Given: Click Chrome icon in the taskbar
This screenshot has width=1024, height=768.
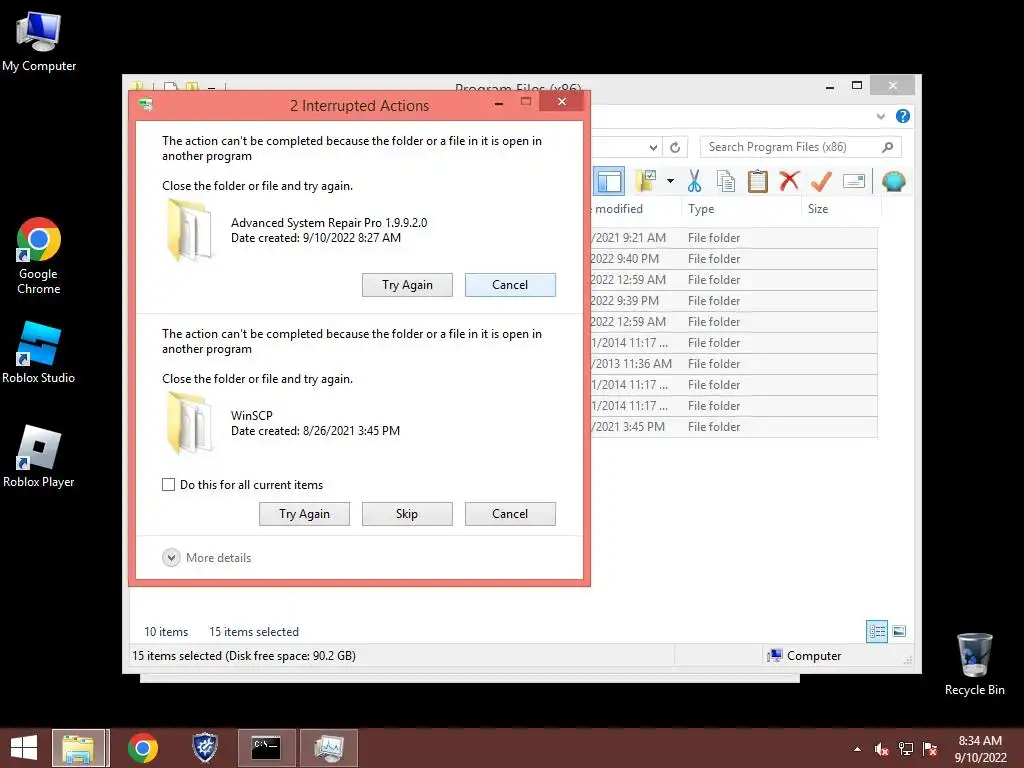Looking at the screenshot, I should pos(143,748).
